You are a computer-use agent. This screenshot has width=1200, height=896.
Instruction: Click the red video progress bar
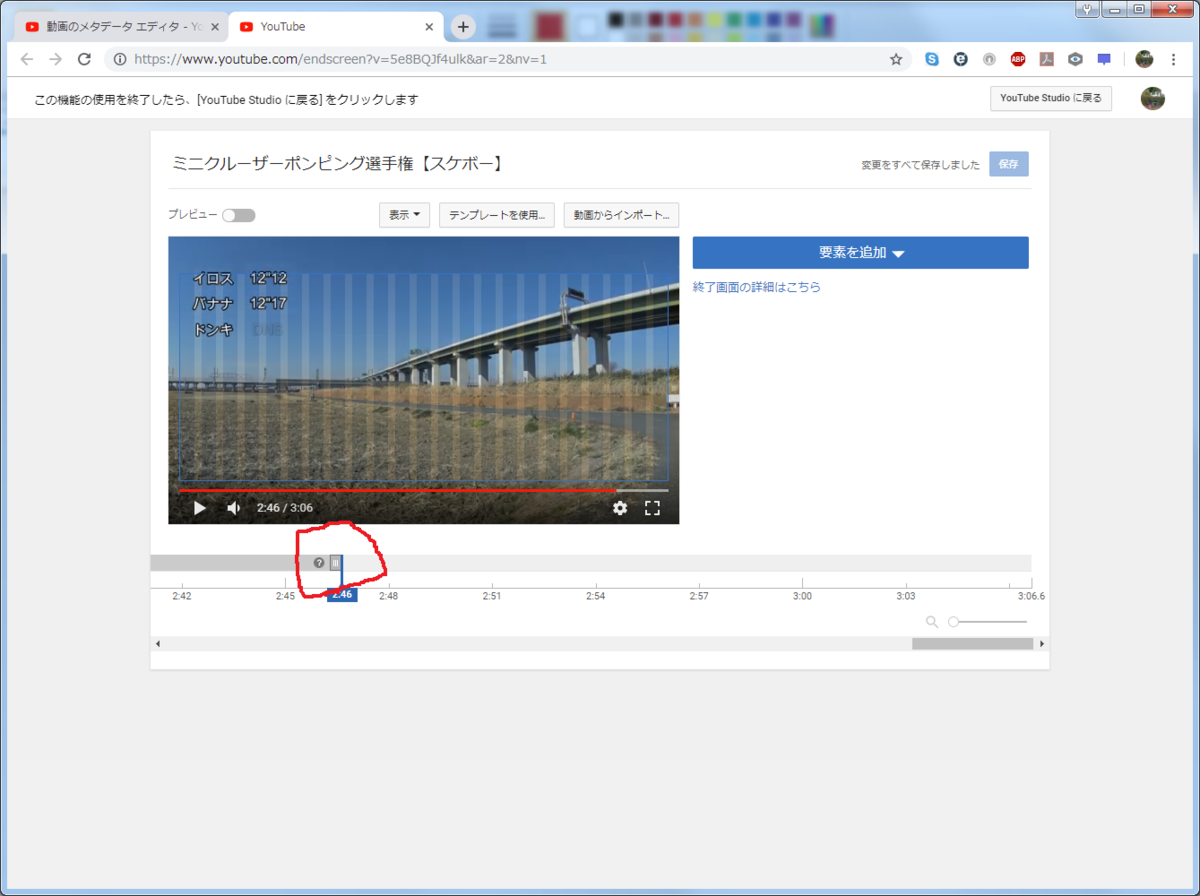[424, 491]
